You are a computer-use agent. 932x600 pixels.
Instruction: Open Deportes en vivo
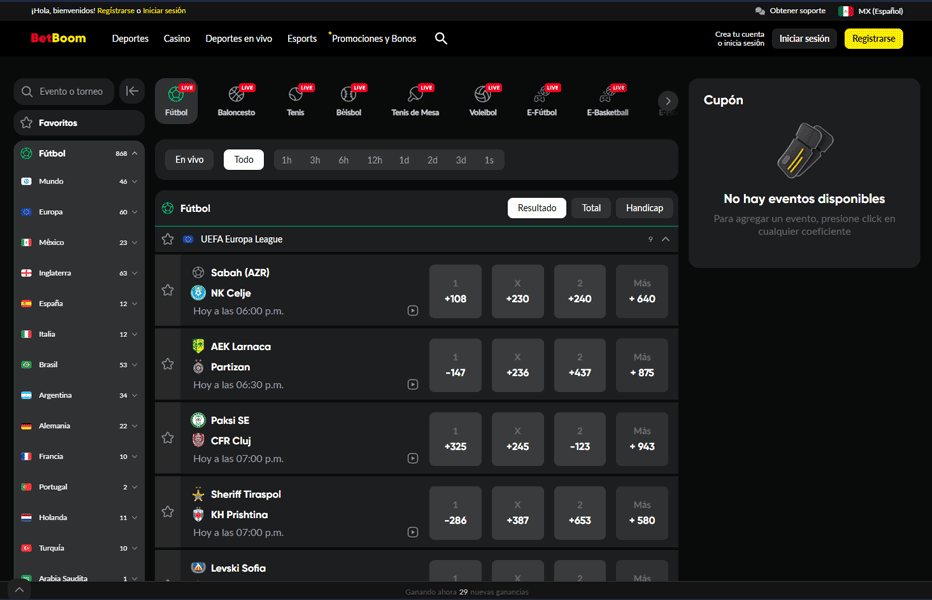[x=238, y=39]
